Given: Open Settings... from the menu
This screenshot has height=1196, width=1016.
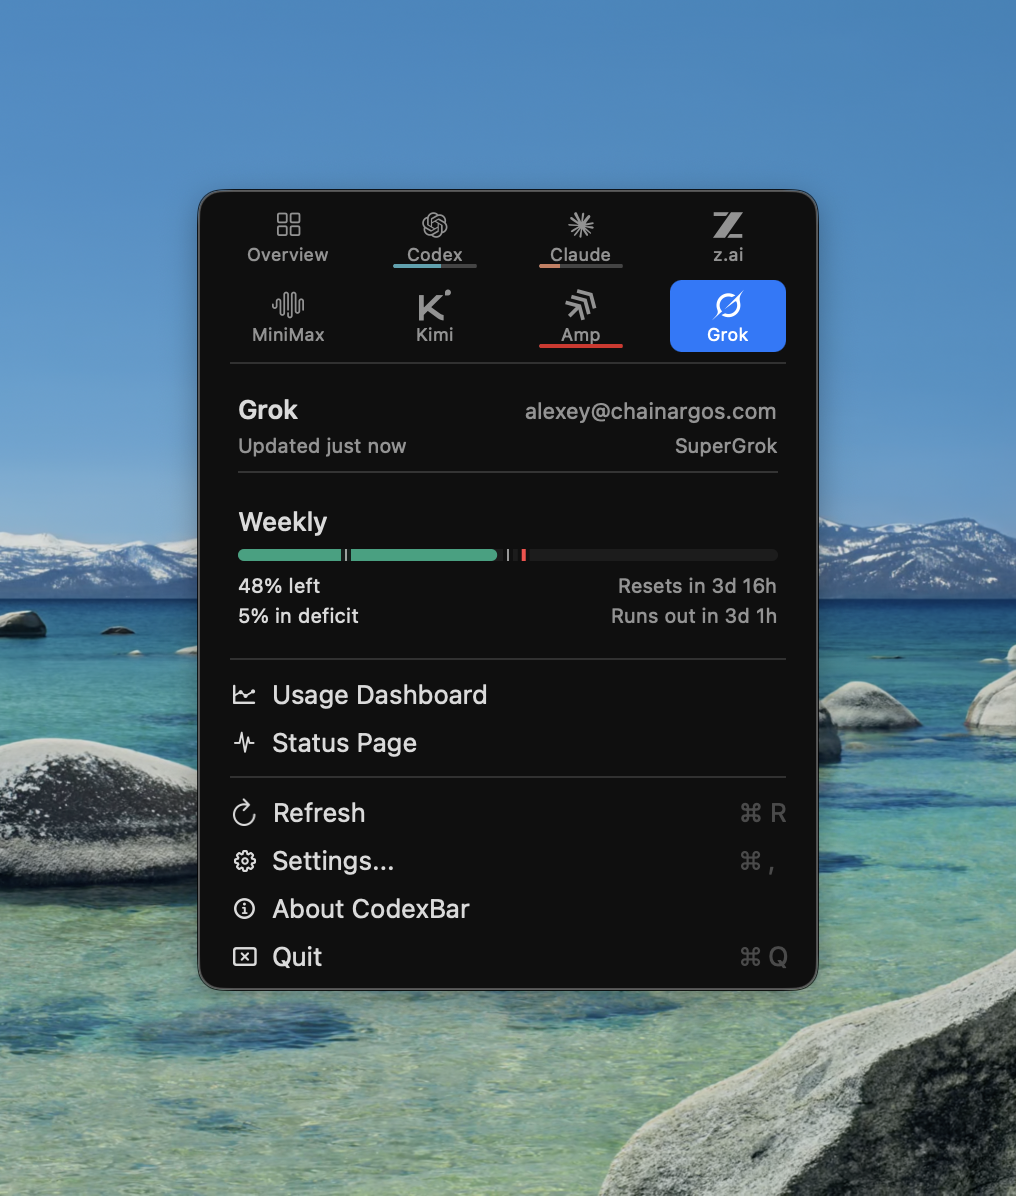Looking at the screenshot, I should pyautogui.click(x=508, y=861).
